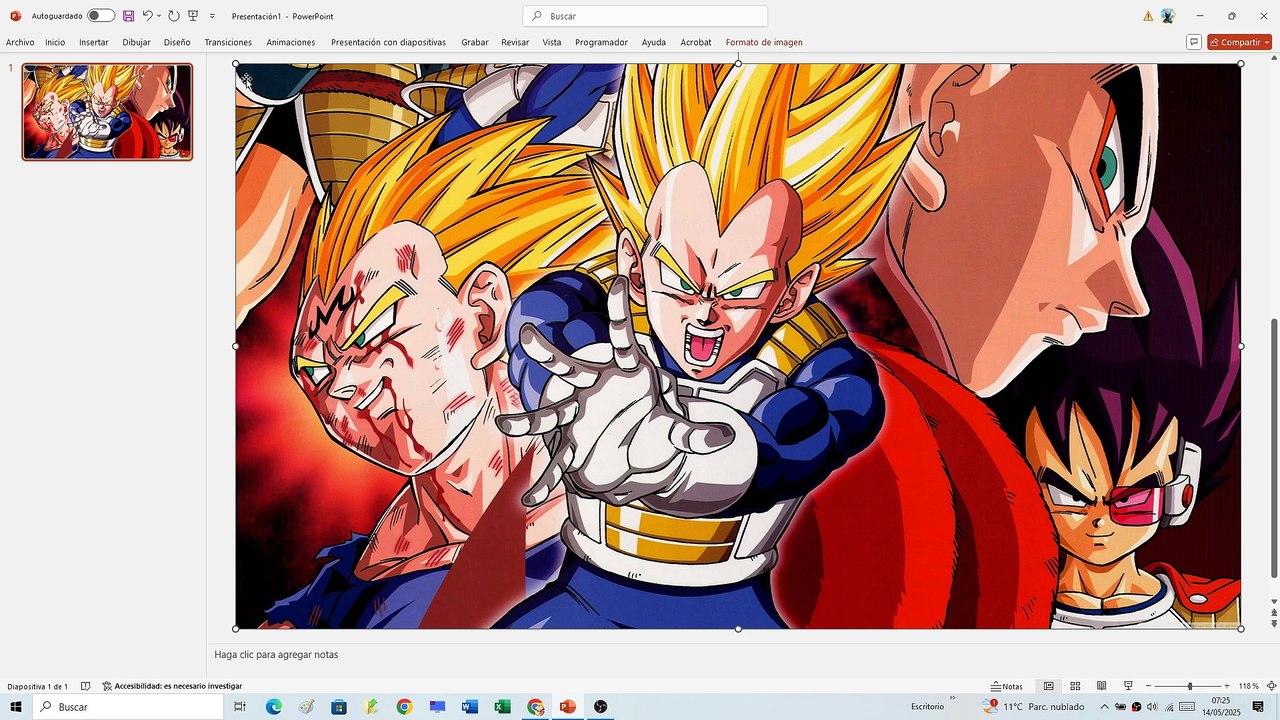Screen dimensions: 1280x720
Task: Open OBS Studio from taskbar
Action: tap(600, 707)
